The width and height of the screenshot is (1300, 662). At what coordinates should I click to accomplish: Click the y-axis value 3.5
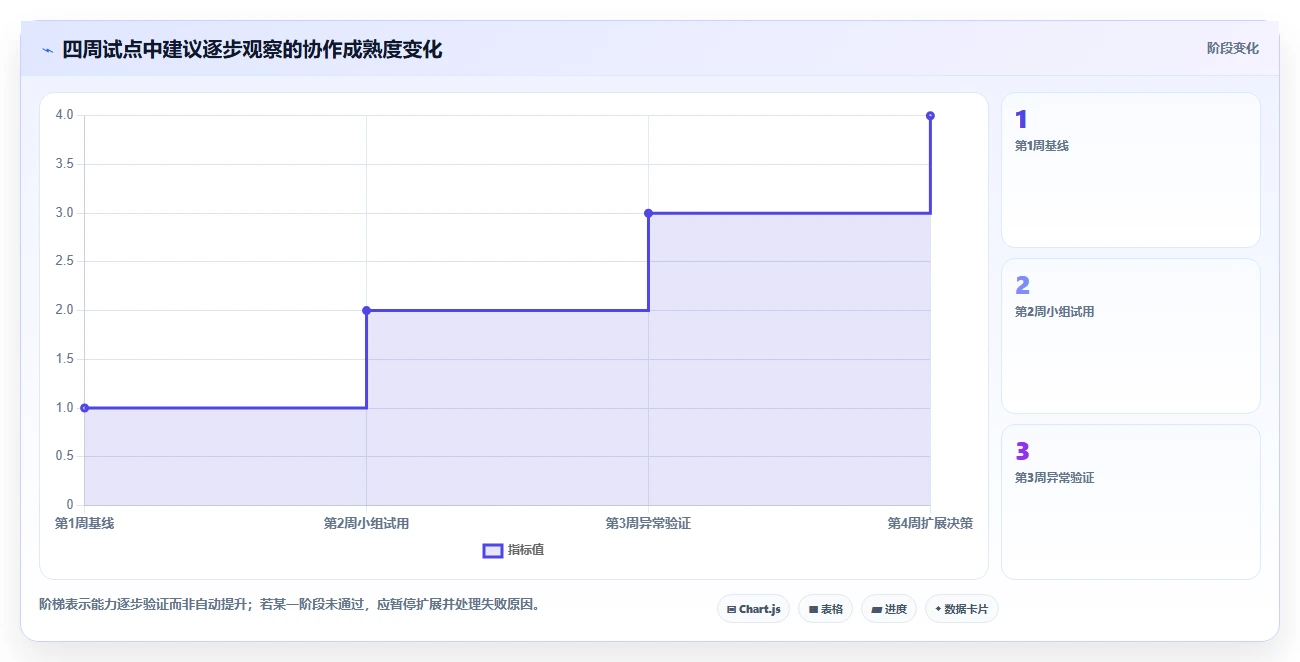(64, 164)
